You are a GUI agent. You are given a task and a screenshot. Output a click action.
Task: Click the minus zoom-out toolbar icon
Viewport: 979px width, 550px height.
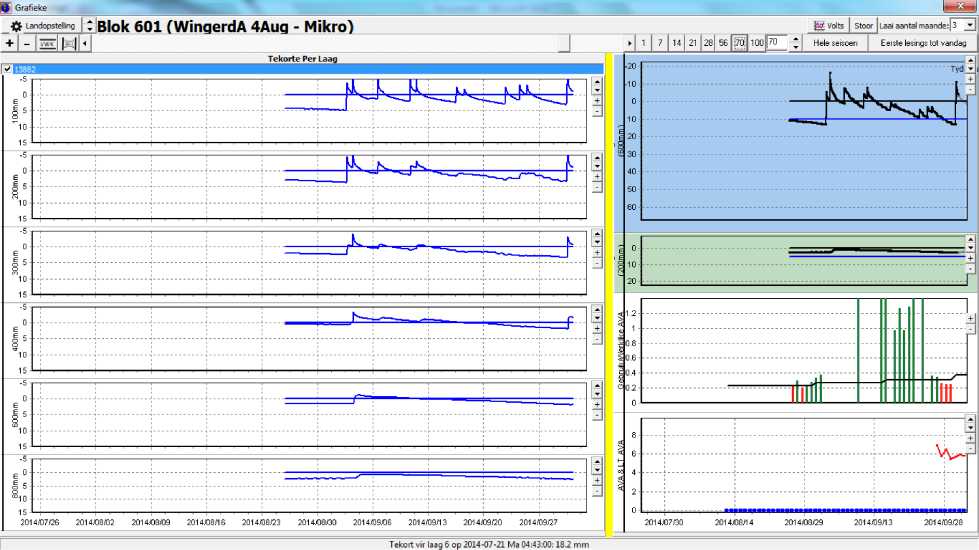[x=27, y=43]
